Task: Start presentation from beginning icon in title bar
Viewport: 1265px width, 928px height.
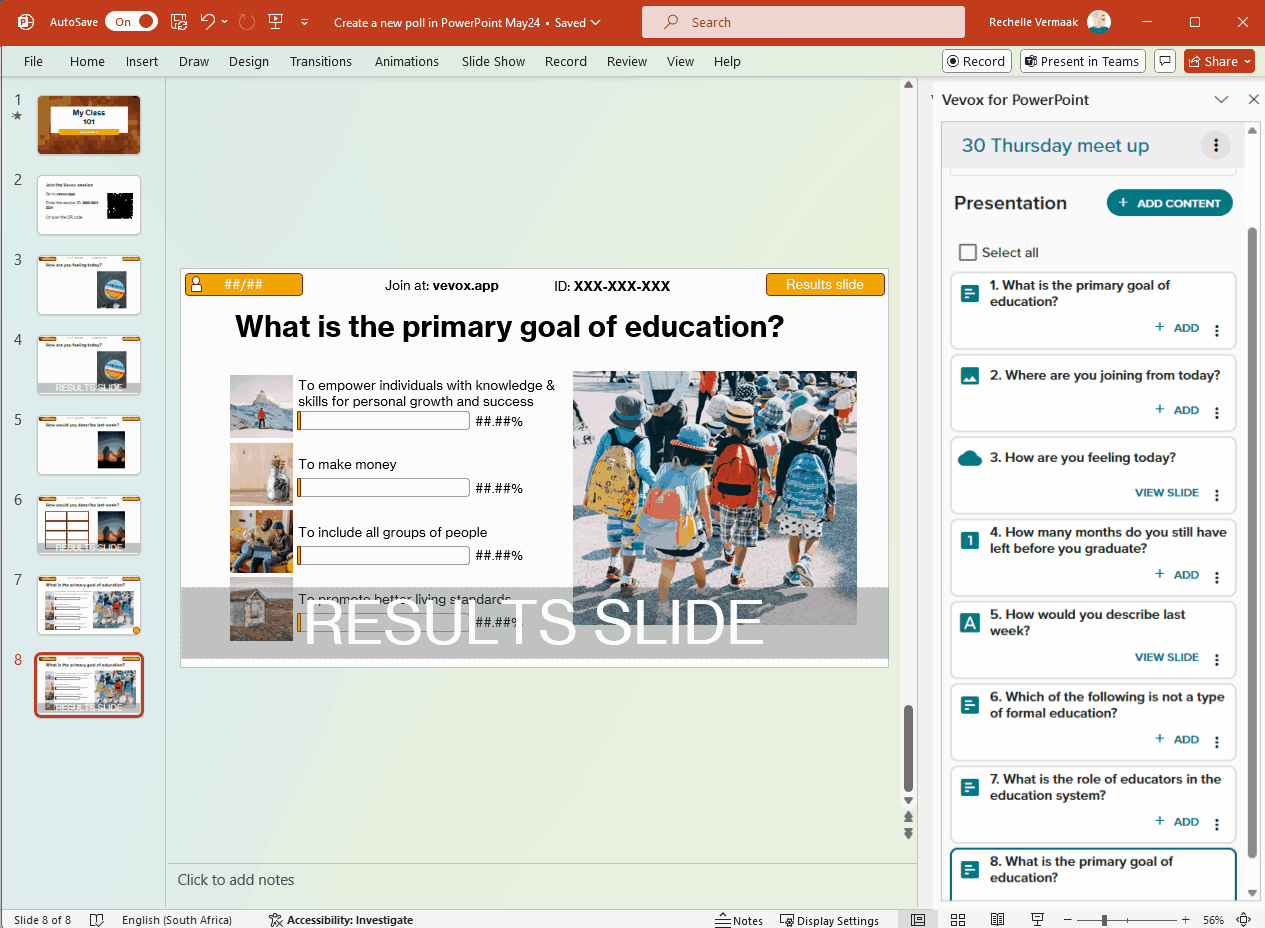Action: 275,21
